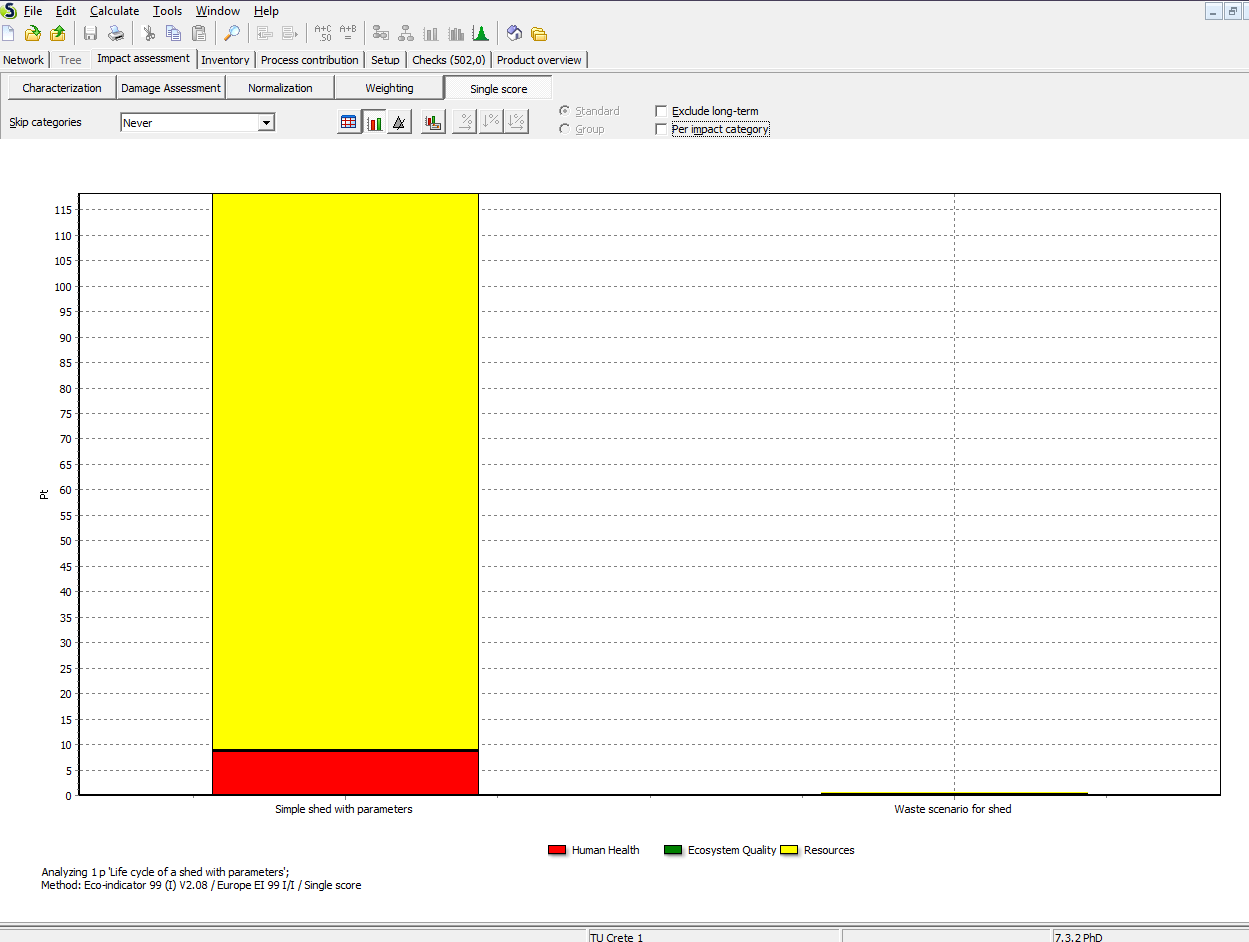The width and height of the screenshot is (1249, 942).
Task: Click the Copy icon
Action: click(173, 33)
